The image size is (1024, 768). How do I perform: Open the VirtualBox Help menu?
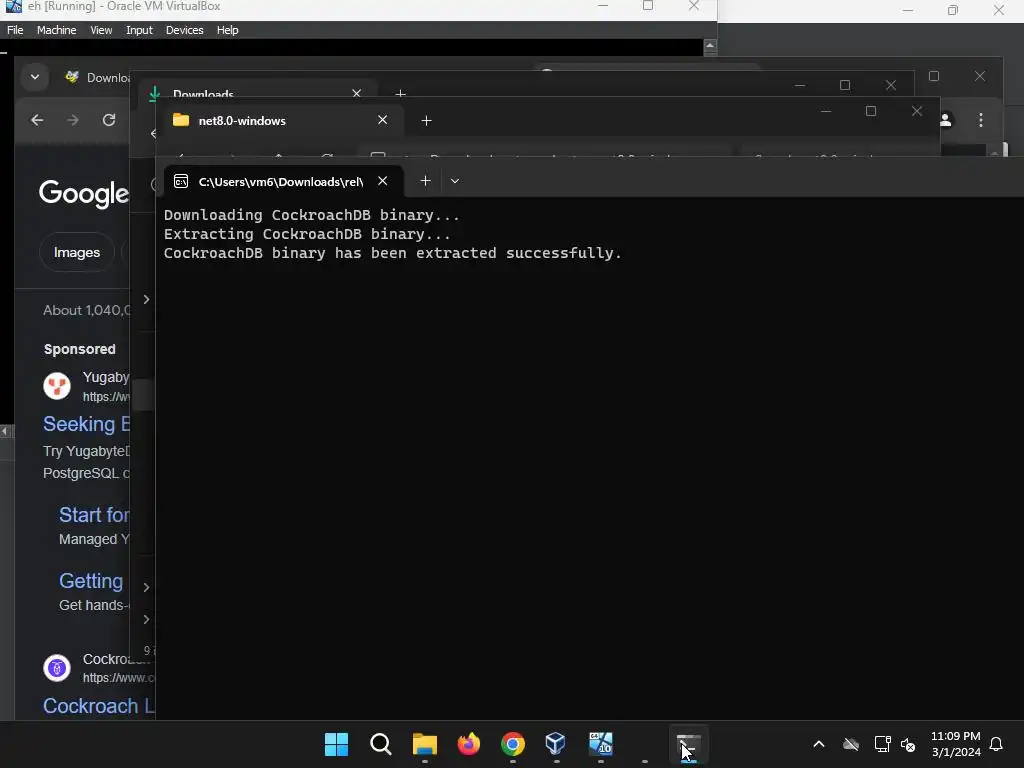click(227, 30)
